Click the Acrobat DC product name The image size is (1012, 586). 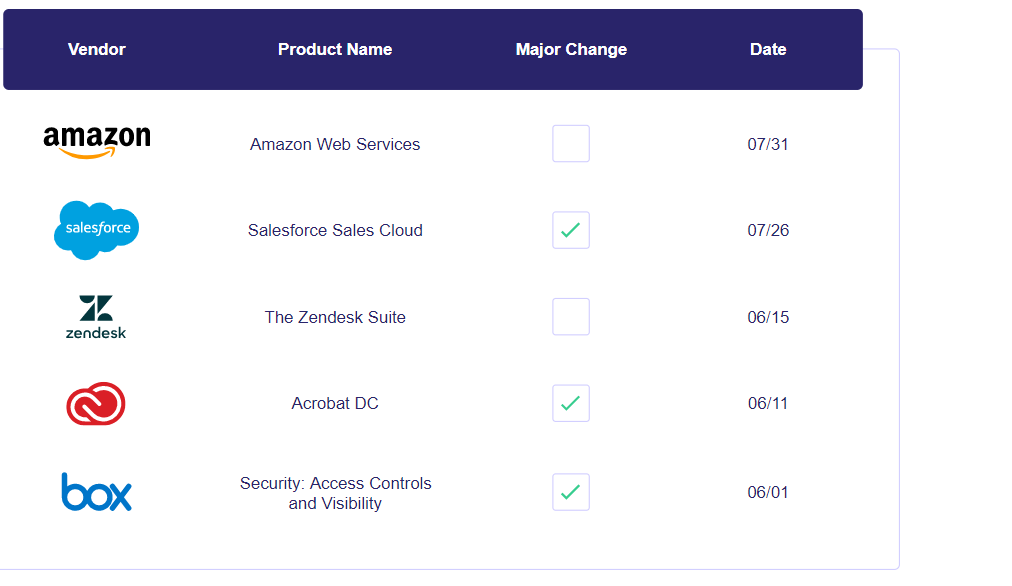tap(335, 403)
